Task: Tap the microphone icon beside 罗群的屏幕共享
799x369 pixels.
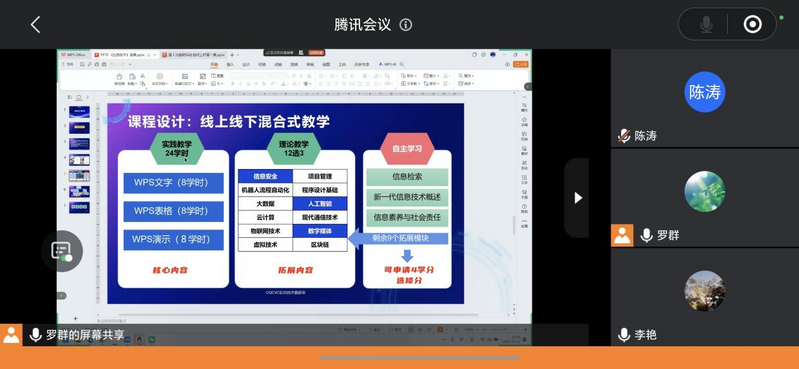Action: click(35, 335)
